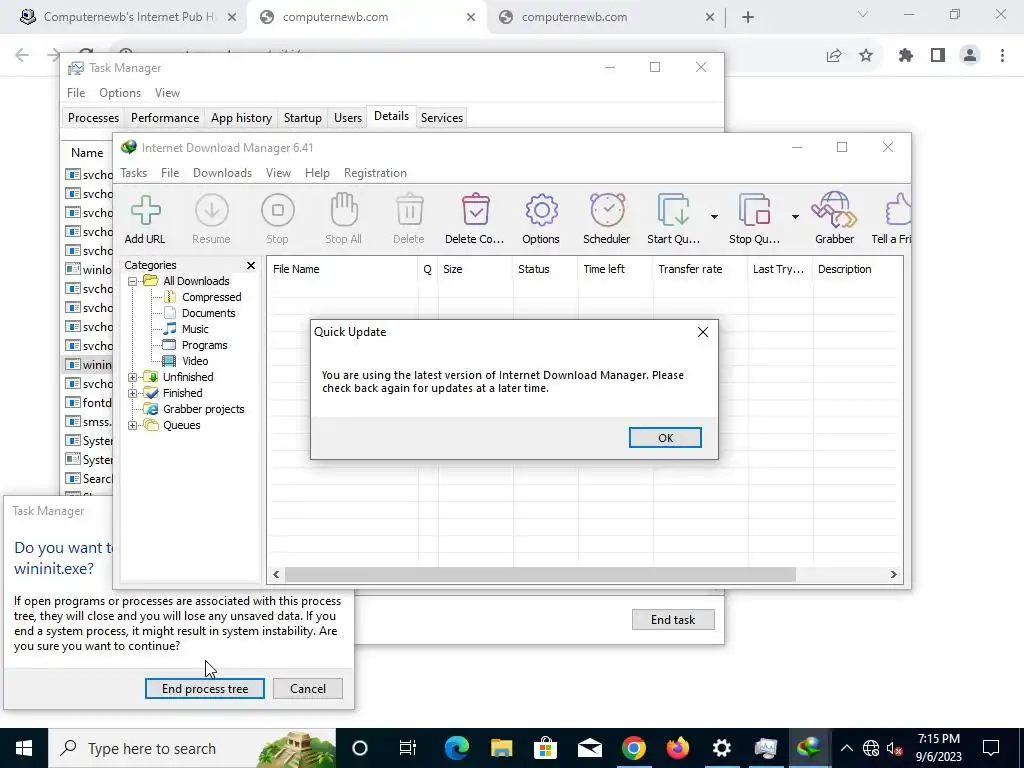1024x768 pixels.
Task: Open the Scheduler clock icon
Action: (607, 220)
